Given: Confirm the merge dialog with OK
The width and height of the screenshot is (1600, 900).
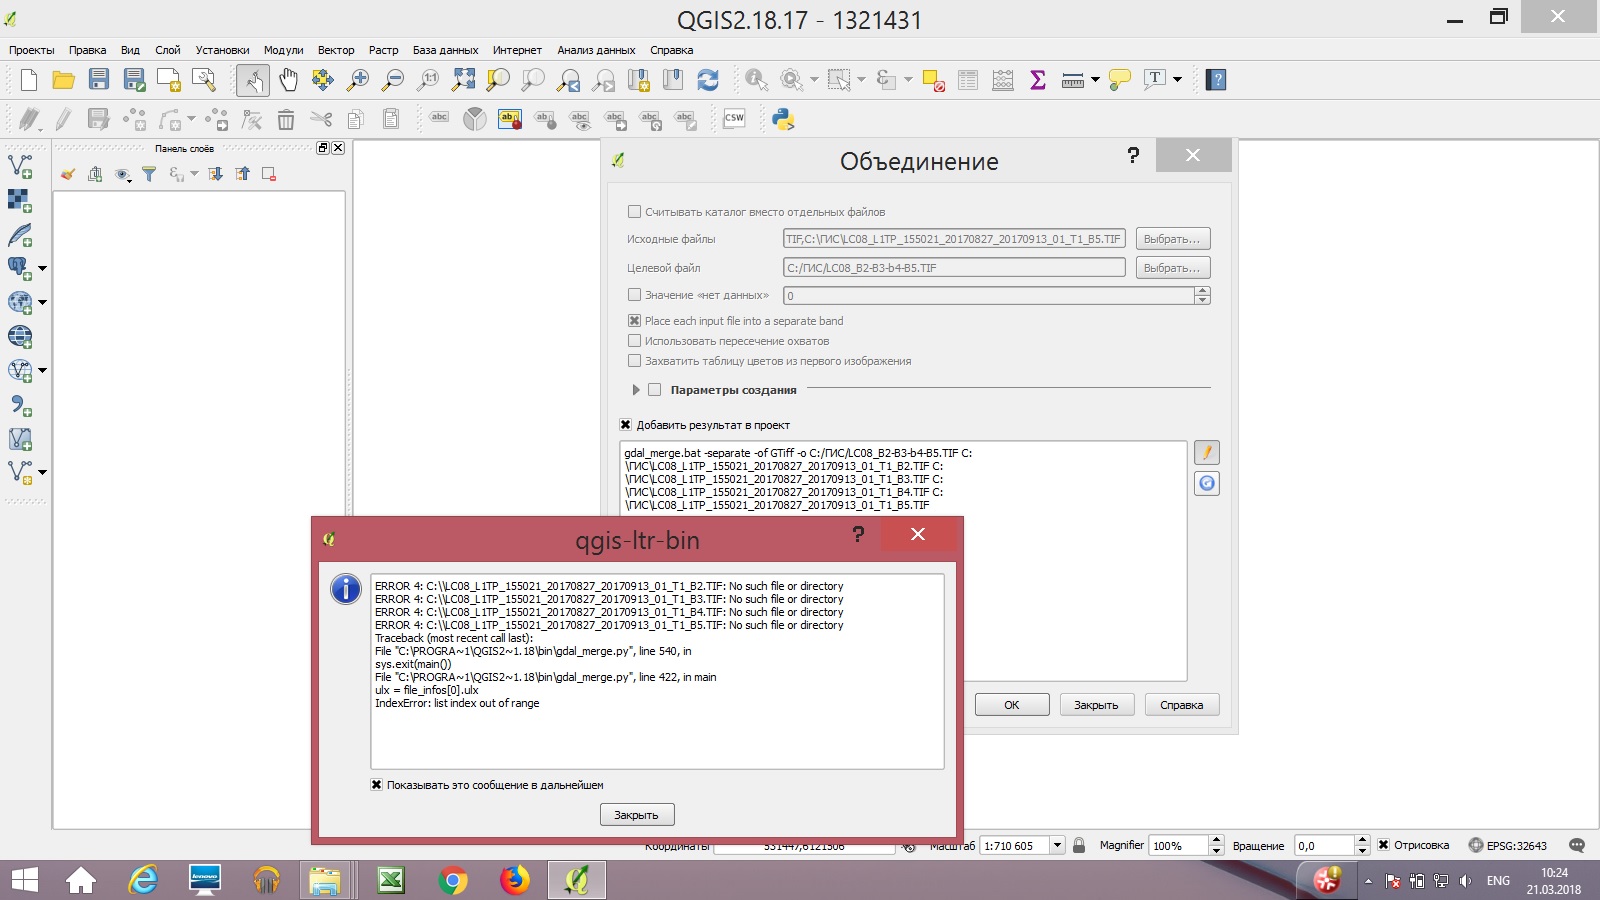Looking at the screenshot, I should point(1012,705).
